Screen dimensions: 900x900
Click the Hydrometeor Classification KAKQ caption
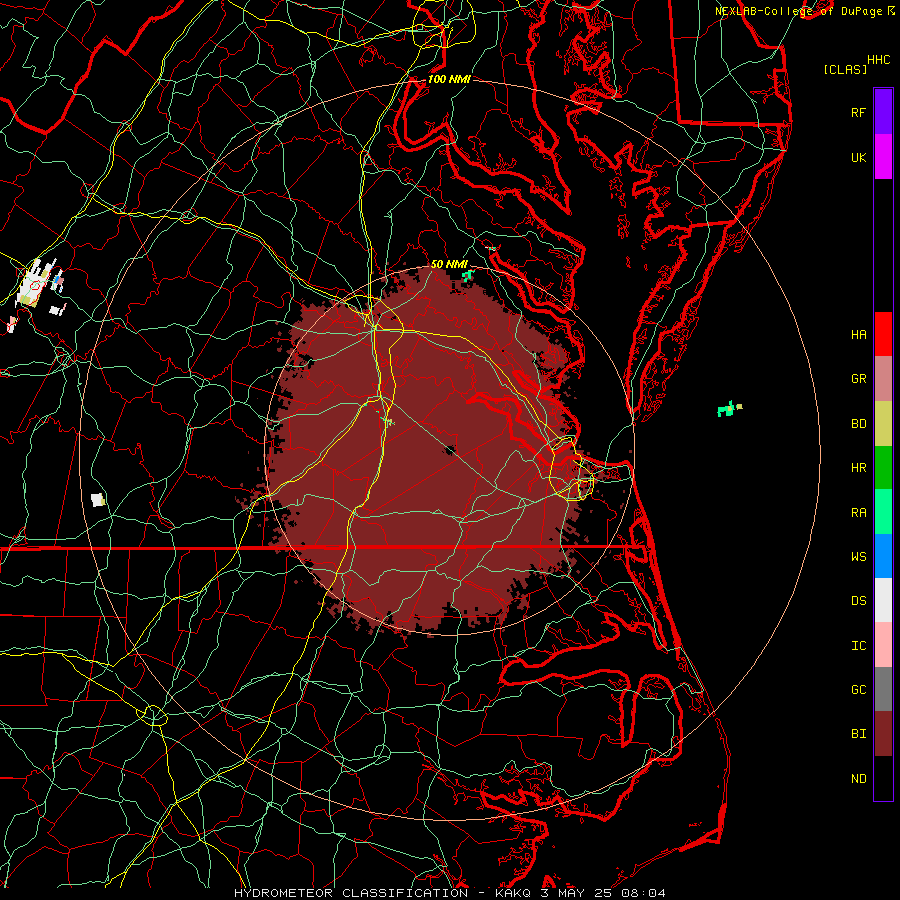[x=450, y=893]
